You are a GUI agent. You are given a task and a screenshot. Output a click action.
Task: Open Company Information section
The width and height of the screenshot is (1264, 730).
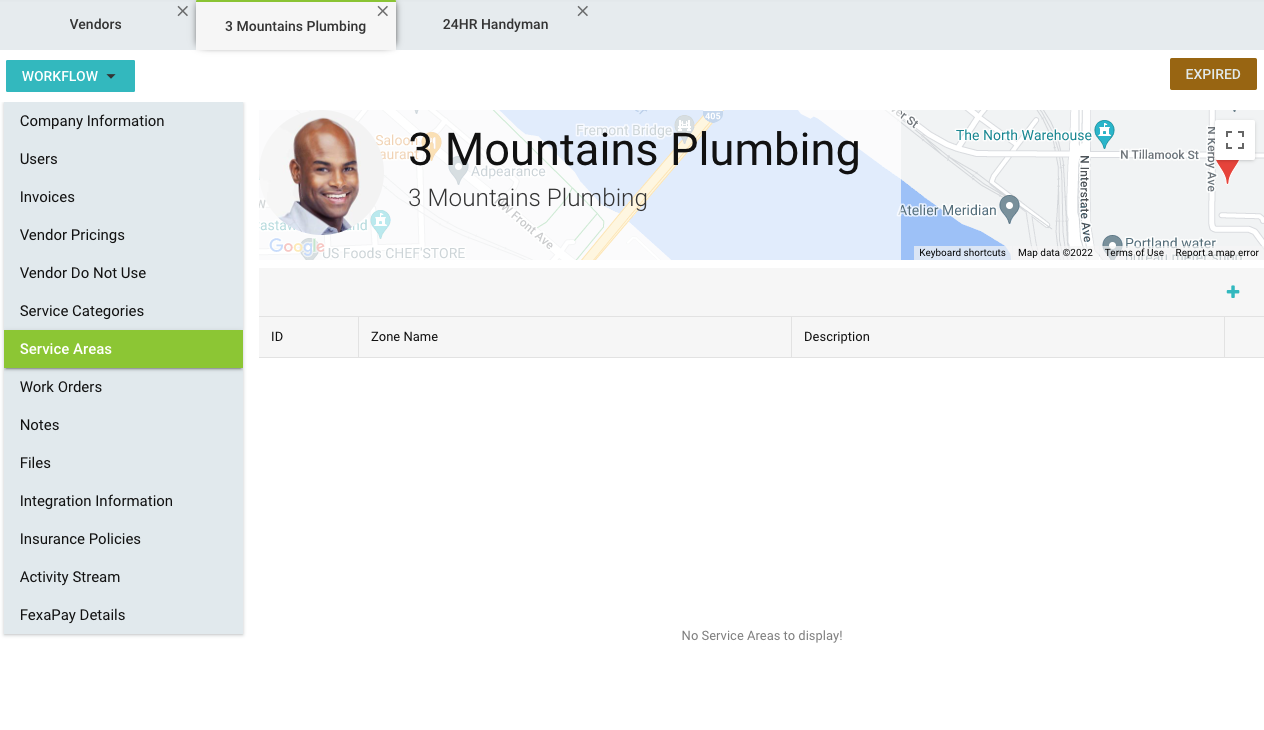(x=92, y=121)
